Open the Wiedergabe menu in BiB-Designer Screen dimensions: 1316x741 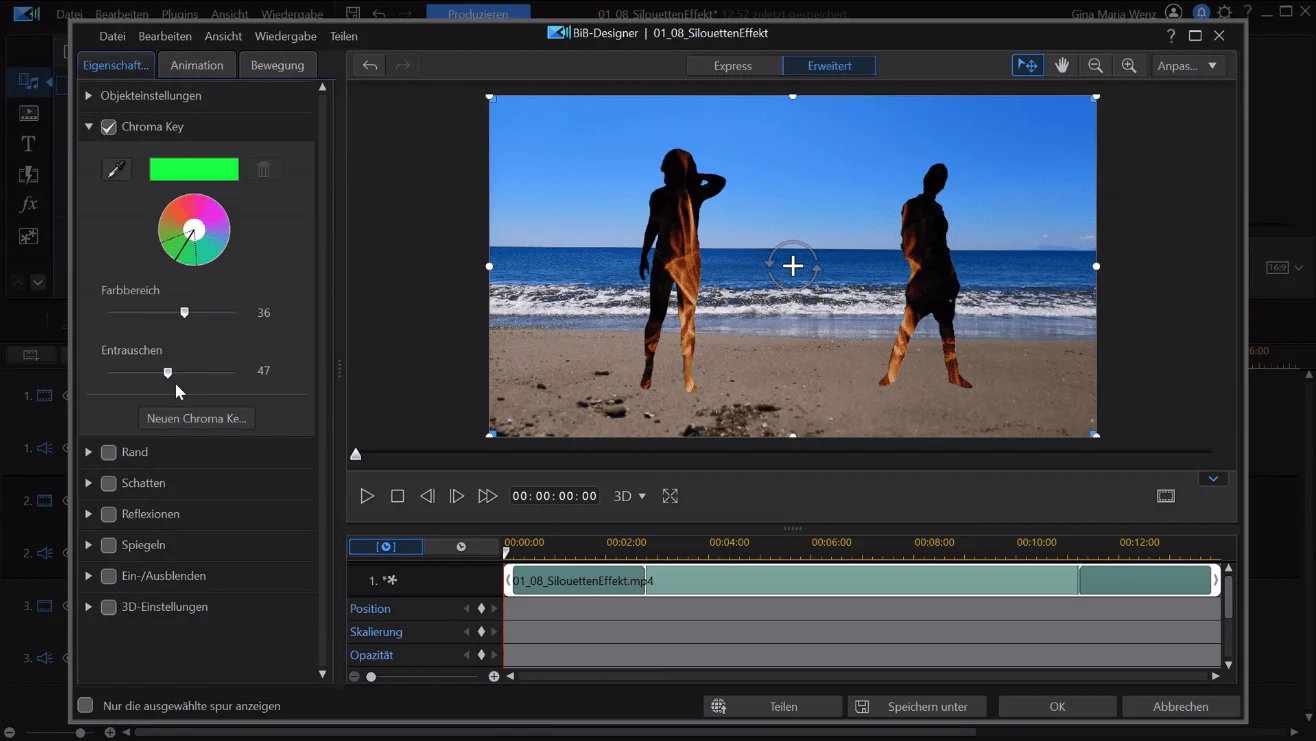click(x=286, y=36)
